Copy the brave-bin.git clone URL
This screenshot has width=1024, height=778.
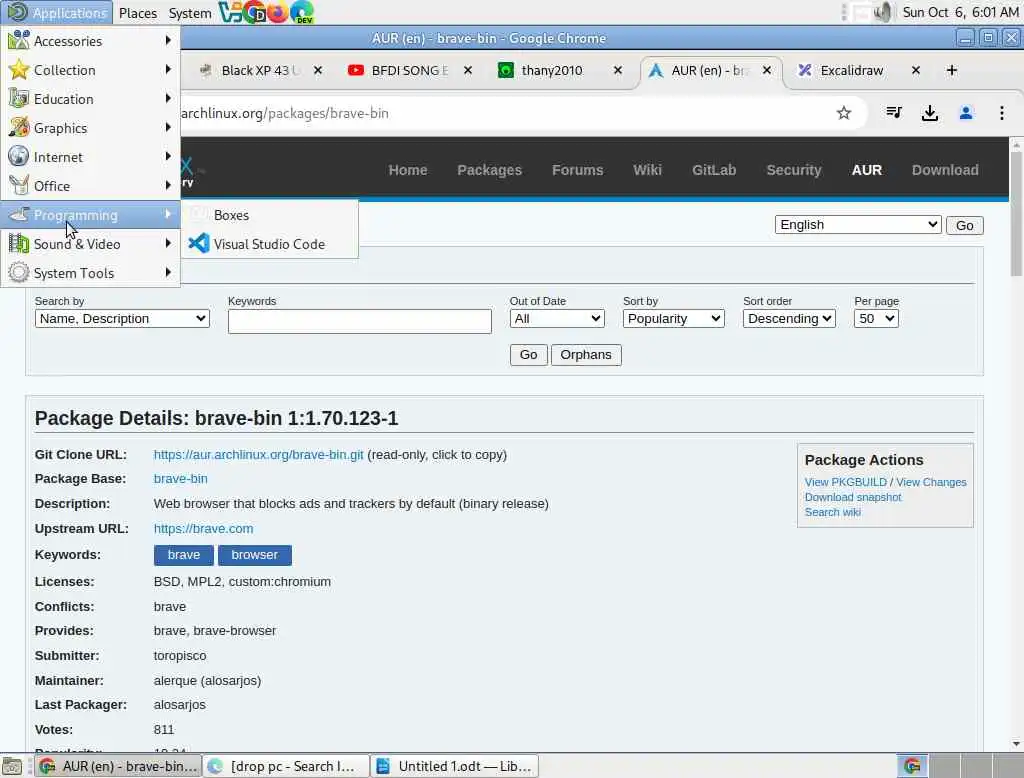(x=258, y=455)
